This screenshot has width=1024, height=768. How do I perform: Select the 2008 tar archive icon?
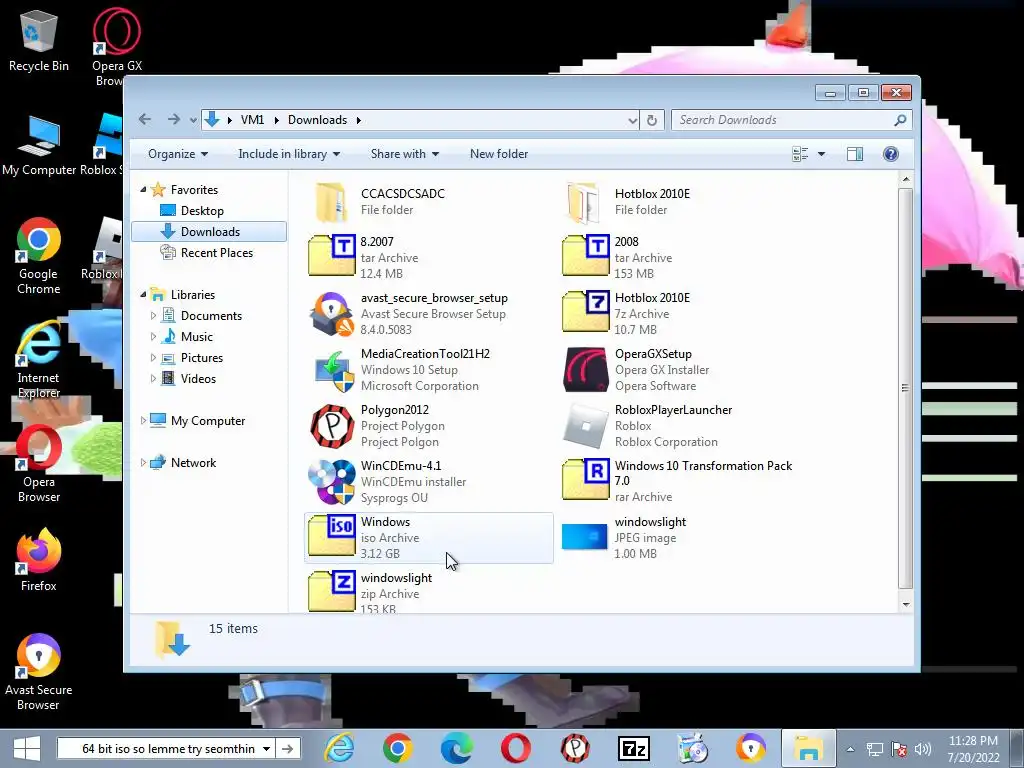585,256
